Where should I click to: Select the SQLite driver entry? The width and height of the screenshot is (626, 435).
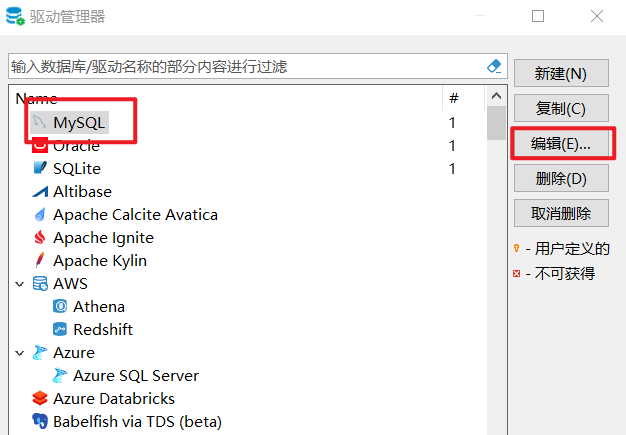[x=77, y=168]
